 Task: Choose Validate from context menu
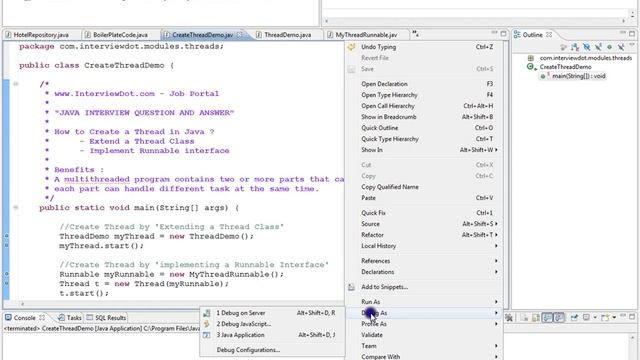(x=424, y=335)
